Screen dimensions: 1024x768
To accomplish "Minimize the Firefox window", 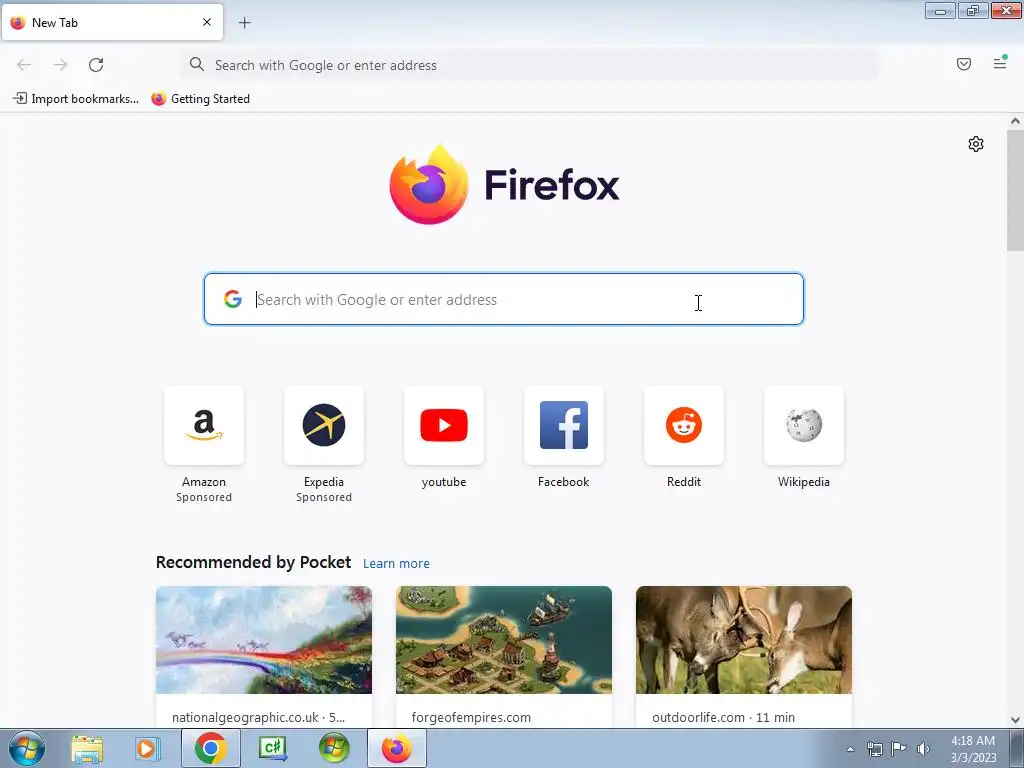I will click(940, 10).
